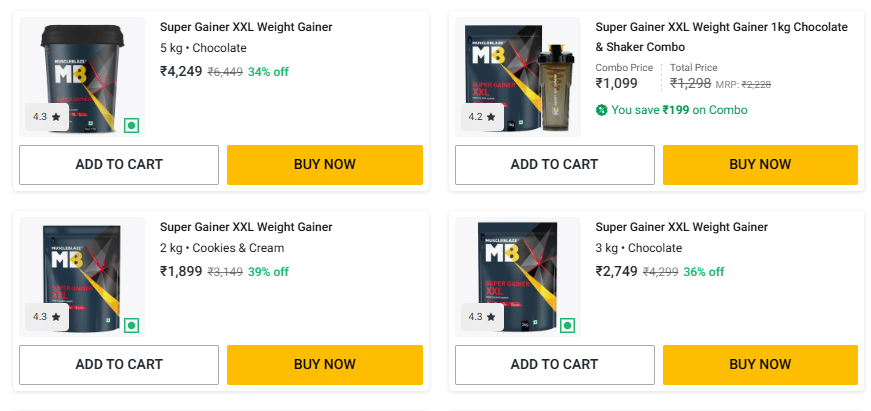Click the green vegetarian mark on 5 kg Chocolate
The height and width of the screenshot is (411, 871).
click(x=132, y=125)
